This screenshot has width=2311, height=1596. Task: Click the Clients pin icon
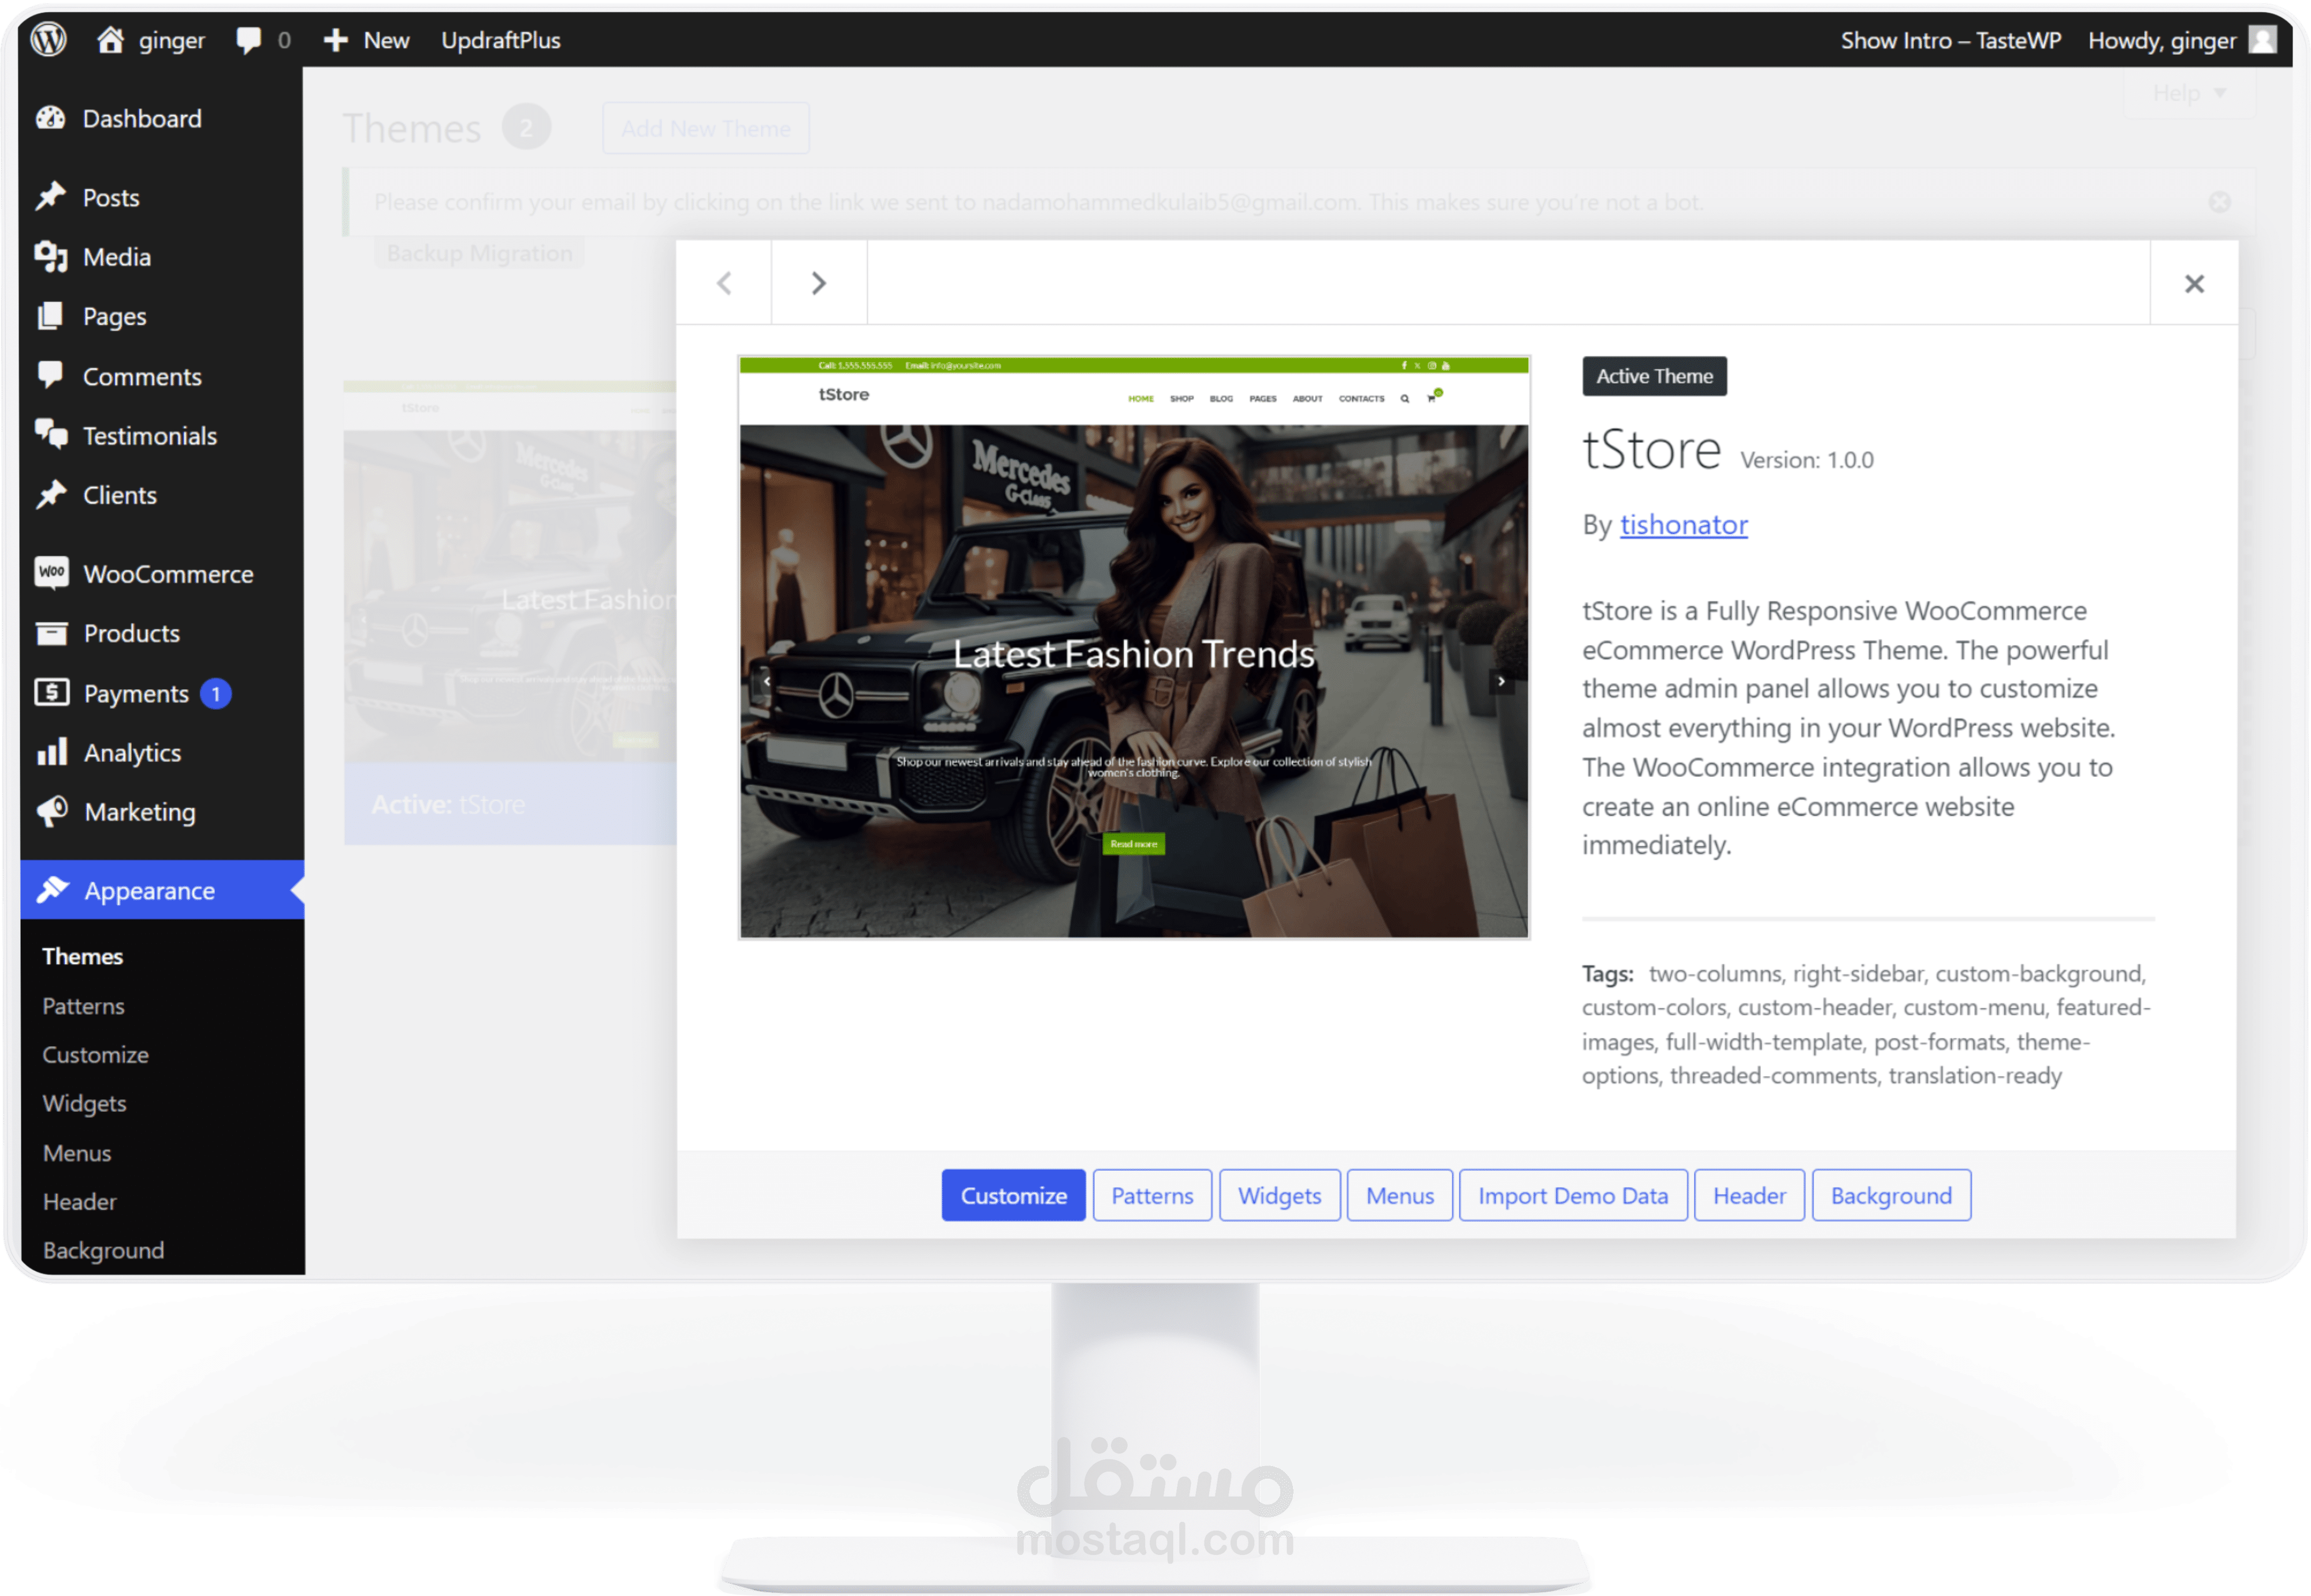pyautogui.click(x=50, y=495)
